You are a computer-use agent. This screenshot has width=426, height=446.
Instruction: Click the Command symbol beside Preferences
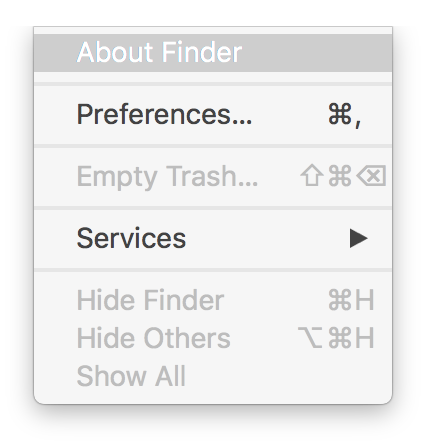(x=340, y=114)
